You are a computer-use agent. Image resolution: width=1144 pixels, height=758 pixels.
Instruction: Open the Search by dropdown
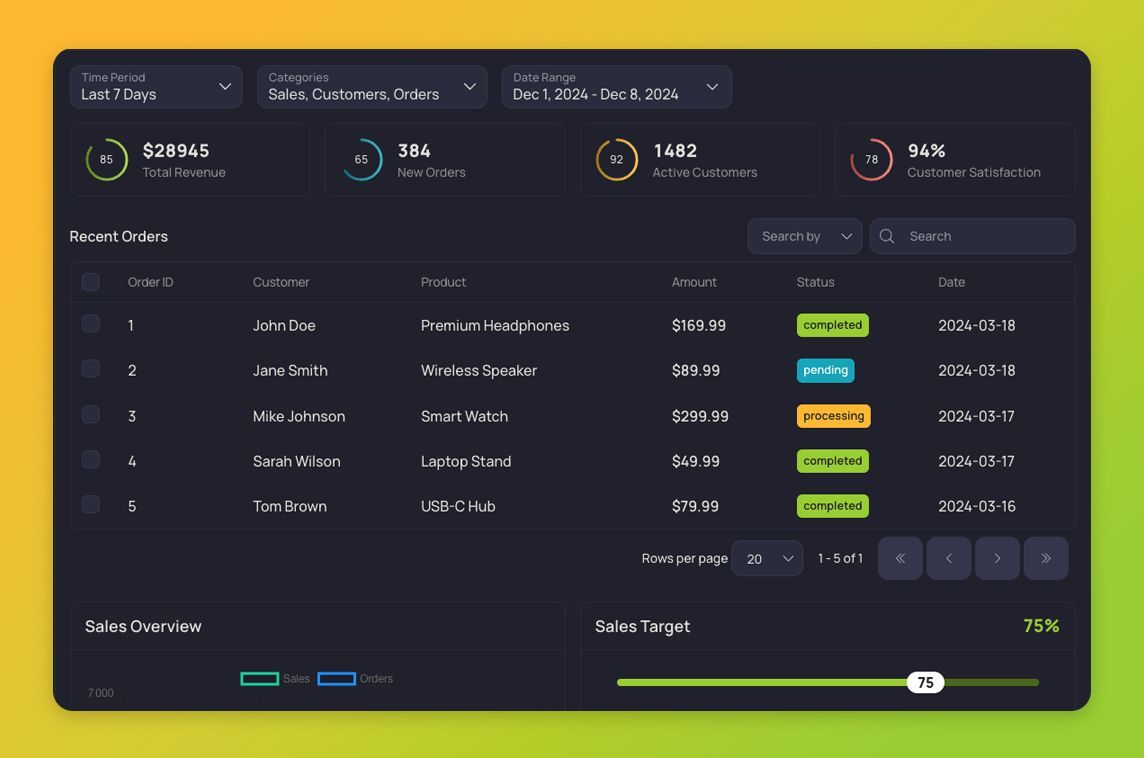tap(805, 236)
